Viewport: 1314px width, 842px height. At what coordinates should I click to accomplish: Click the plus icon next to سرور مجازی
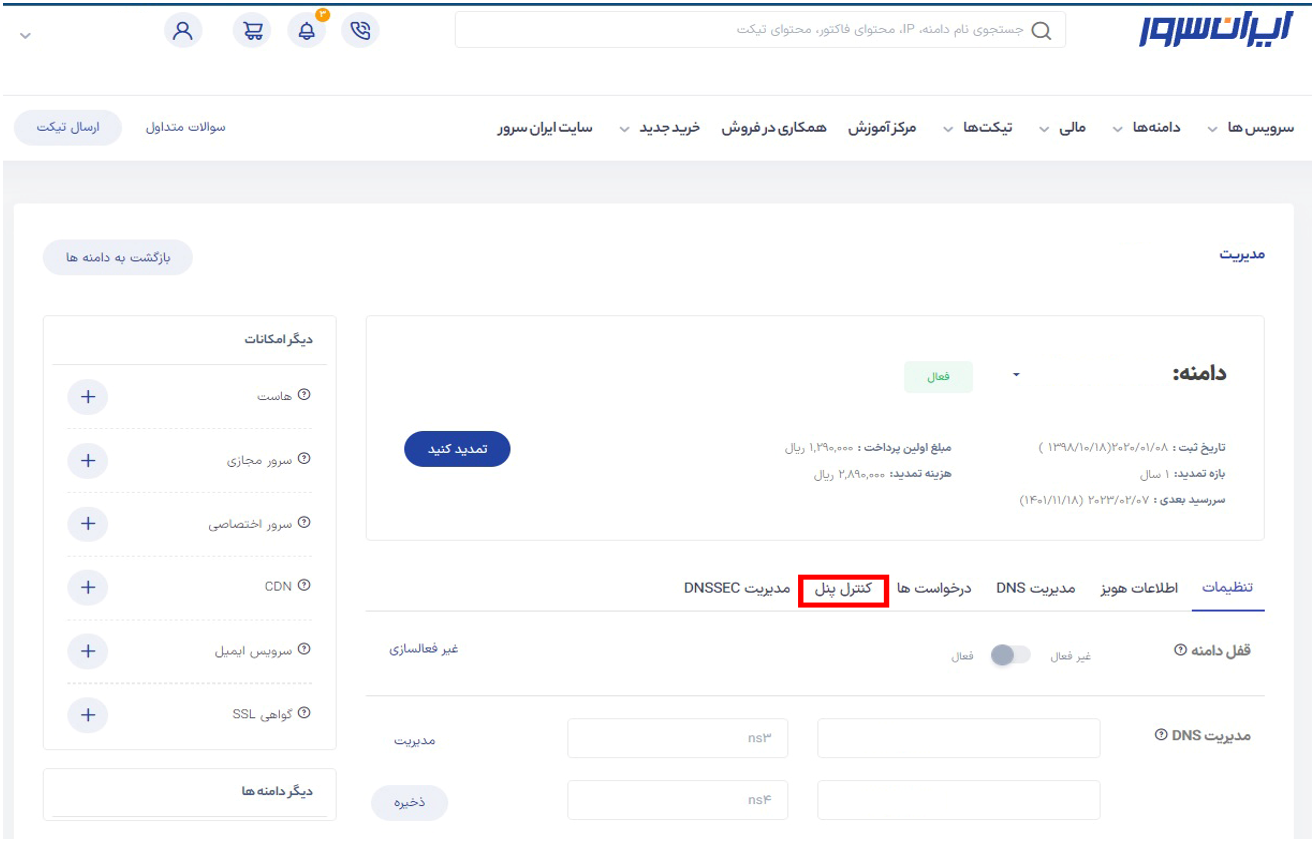pyautogui.click(x=87, y=461)
